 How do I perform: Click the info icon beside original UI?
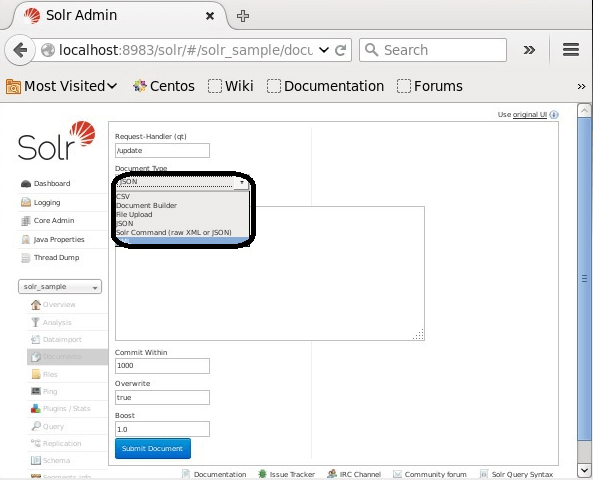pyautogui.click(x=554, y=115)
